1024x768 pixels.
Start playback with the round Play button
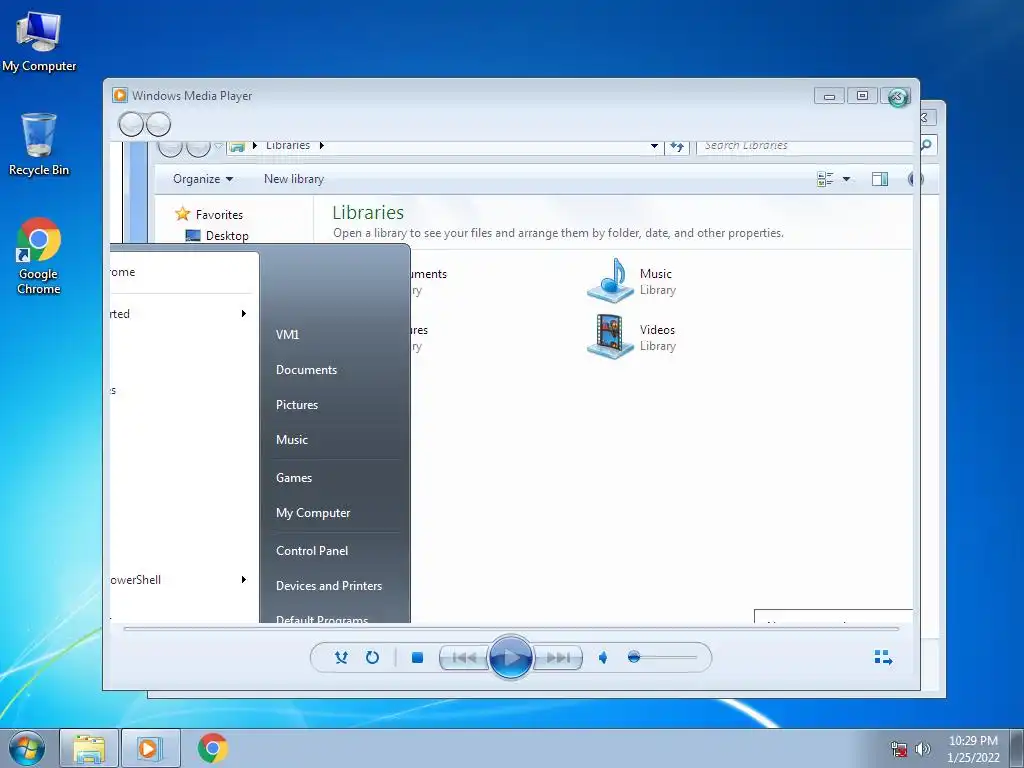(x=510, y=658)
